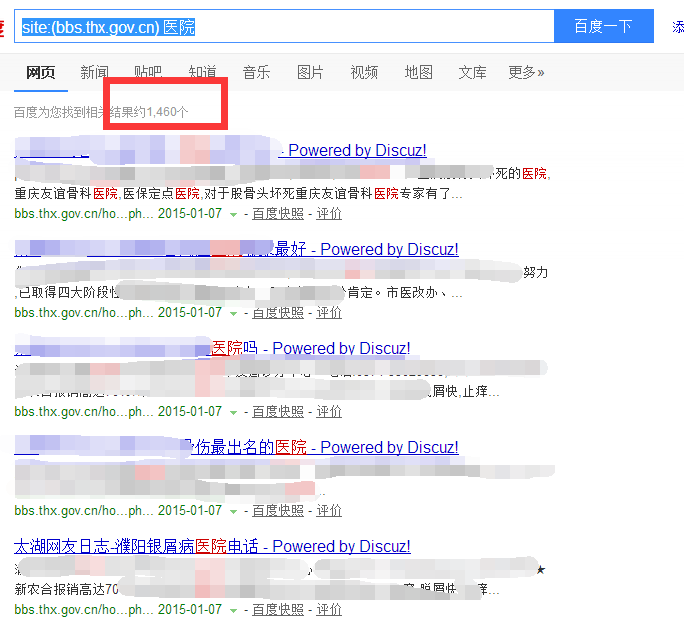This screenshot has height=621, width=684.
Task: Select the 知道 tab
Action: pyautogui.click(x=203, y=72)
